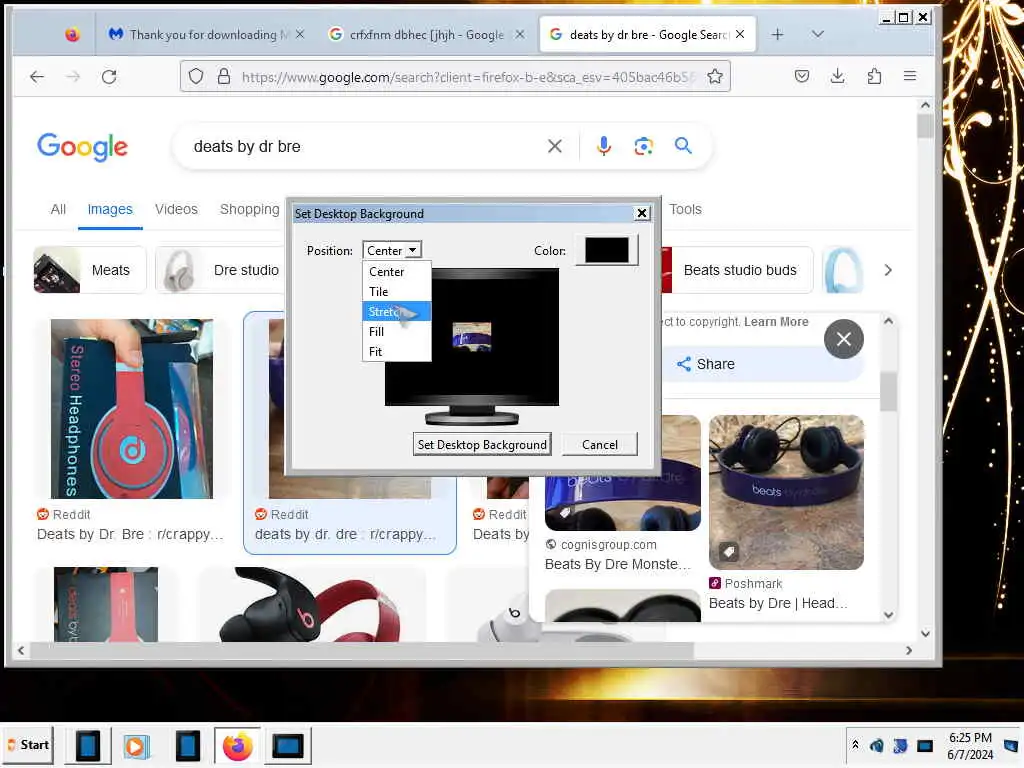Go forward using the forward arrow

(72, 77)
